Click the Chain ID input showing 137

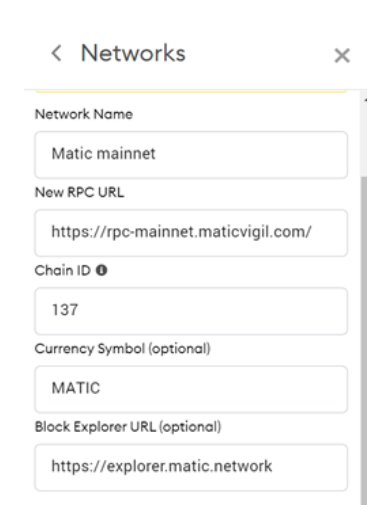coord(191,311)
